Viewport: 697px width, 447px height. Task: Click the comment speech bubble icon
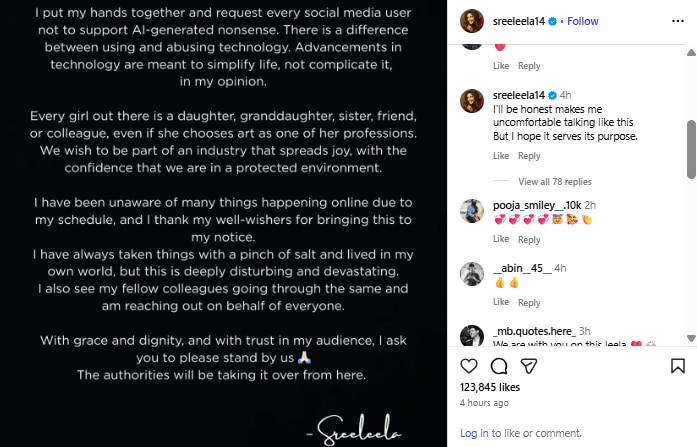tap(498, 365)
